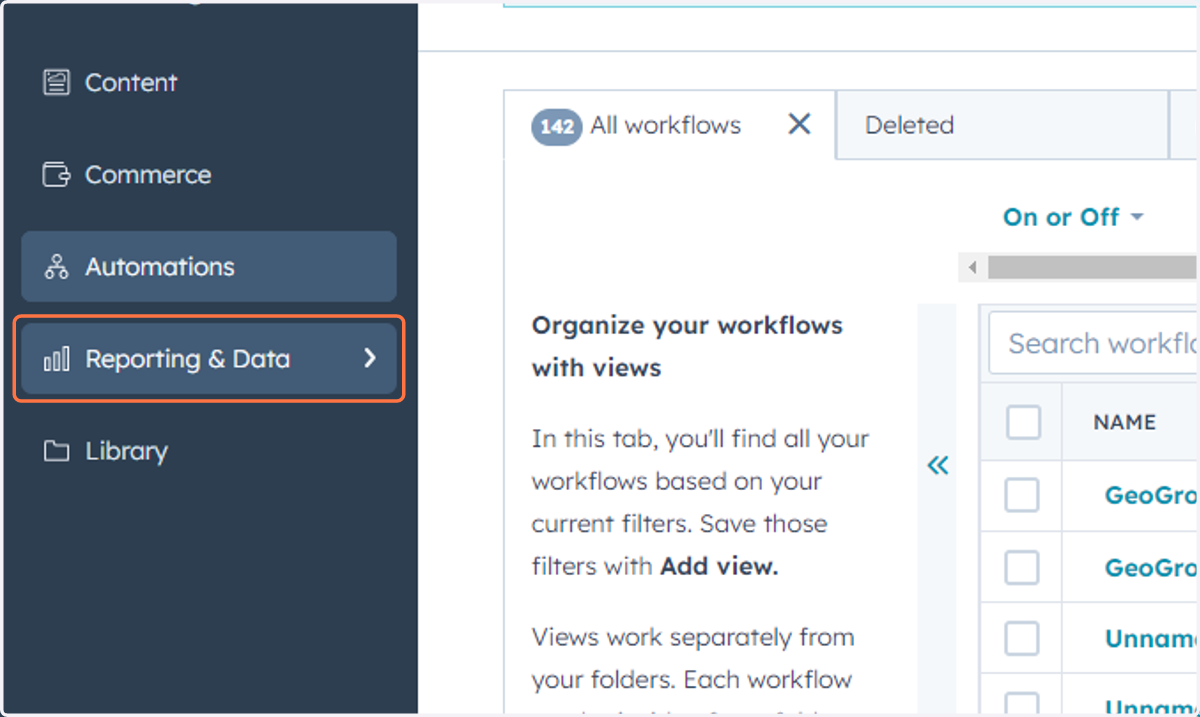Click the Content newspaper icon
The height and width of the screenshot is (717, 1200).
coord(57,82)
